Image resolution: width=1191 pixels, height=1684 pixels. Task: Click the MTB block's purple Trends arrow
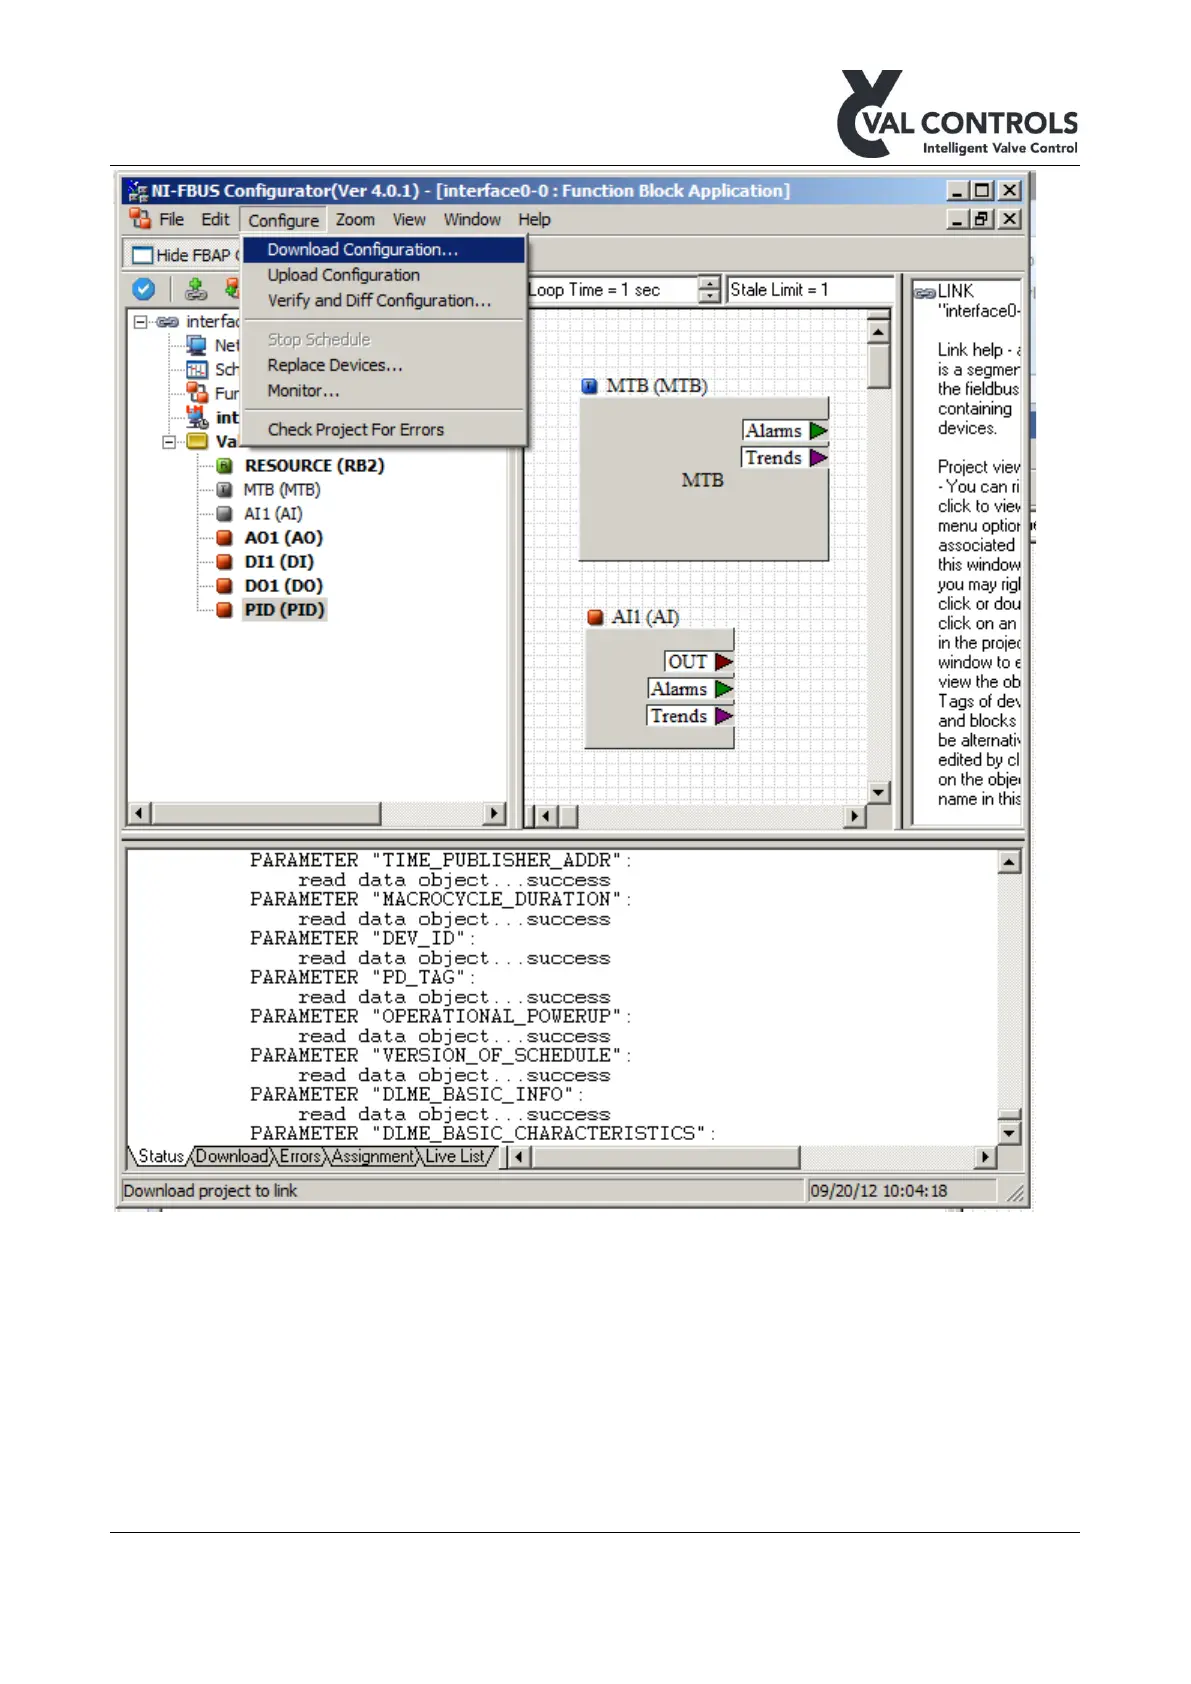(818, 458)
